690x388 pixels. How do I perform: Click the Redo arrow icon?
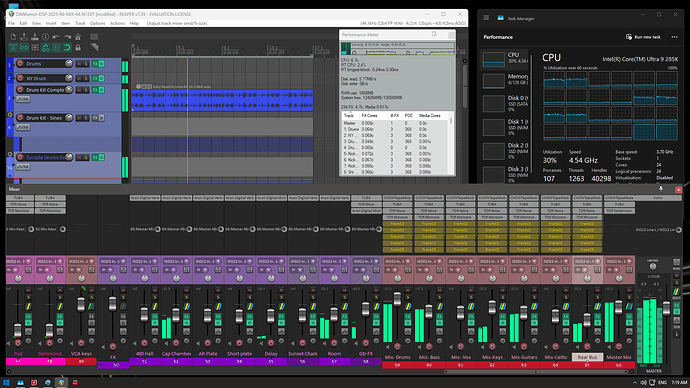pyautogui.click(x=67, y=37)
